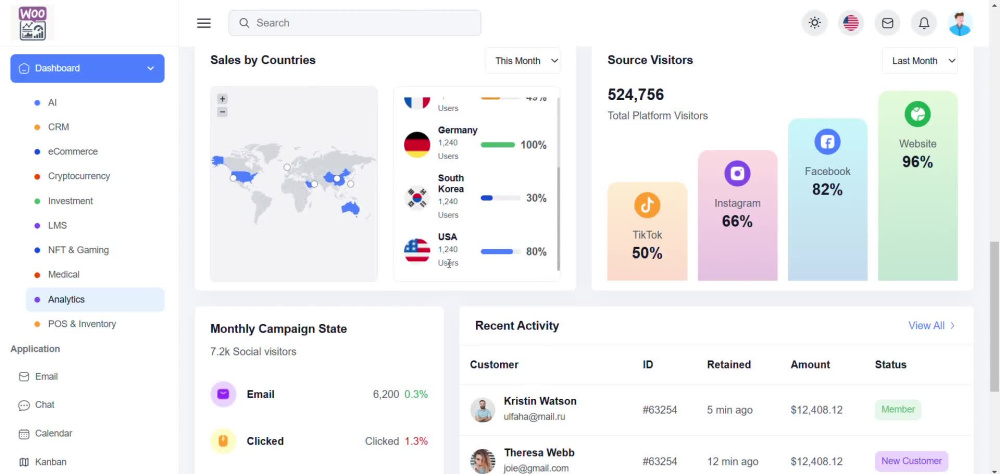Click the New Customer status badge

[911, 461]
